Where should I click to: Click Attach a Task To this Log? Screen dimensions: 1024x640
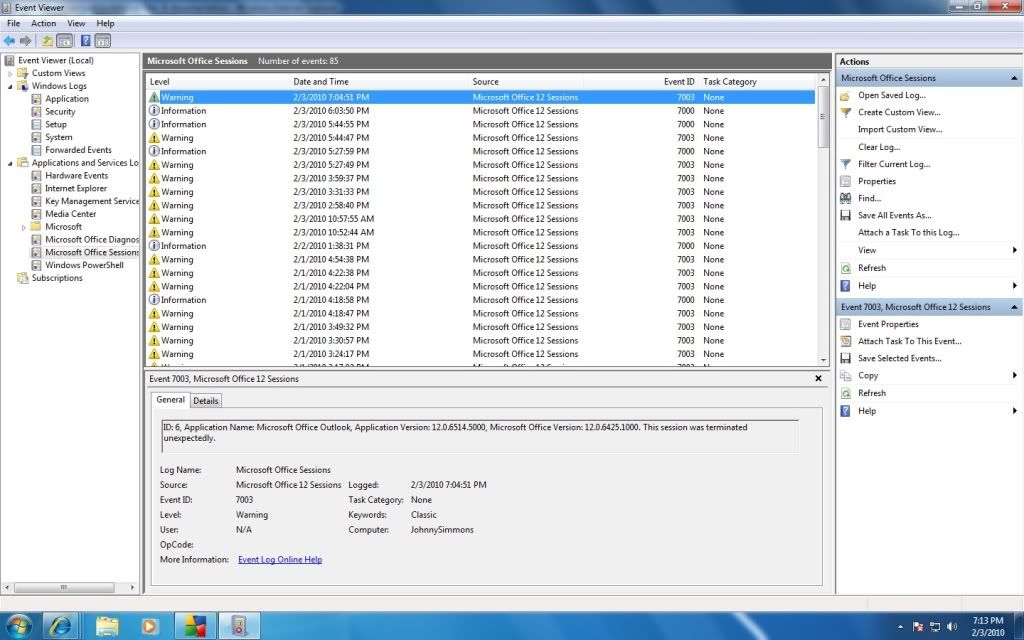coord(908,232)
